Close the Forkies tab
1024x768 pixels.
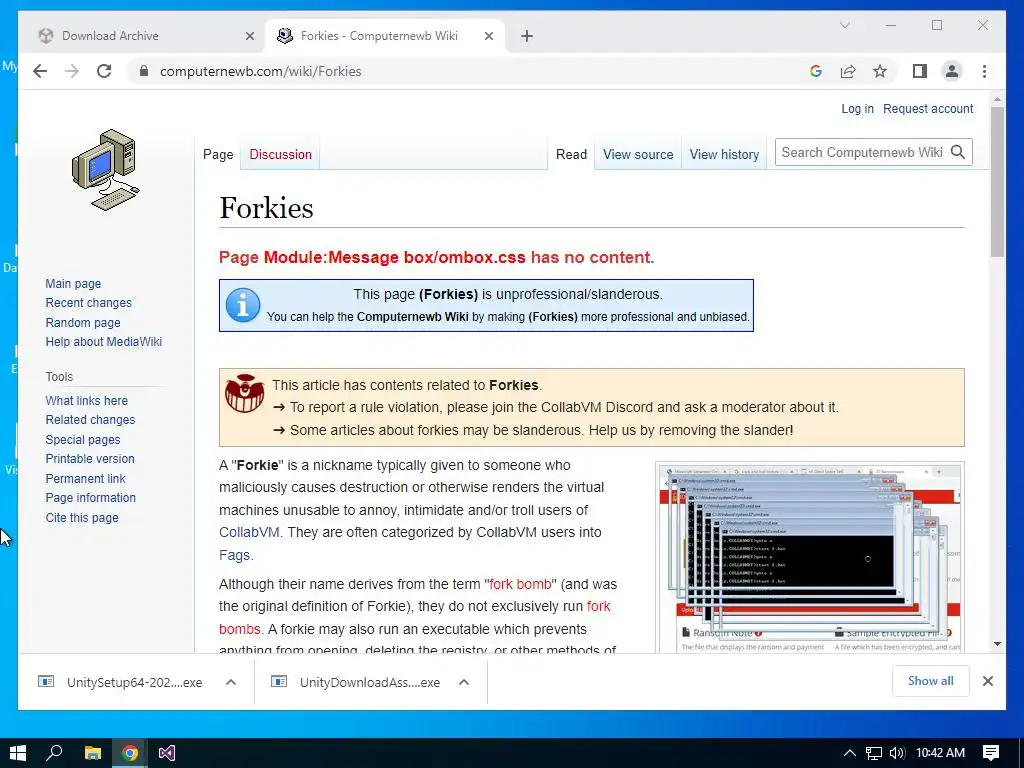[488, 36]
